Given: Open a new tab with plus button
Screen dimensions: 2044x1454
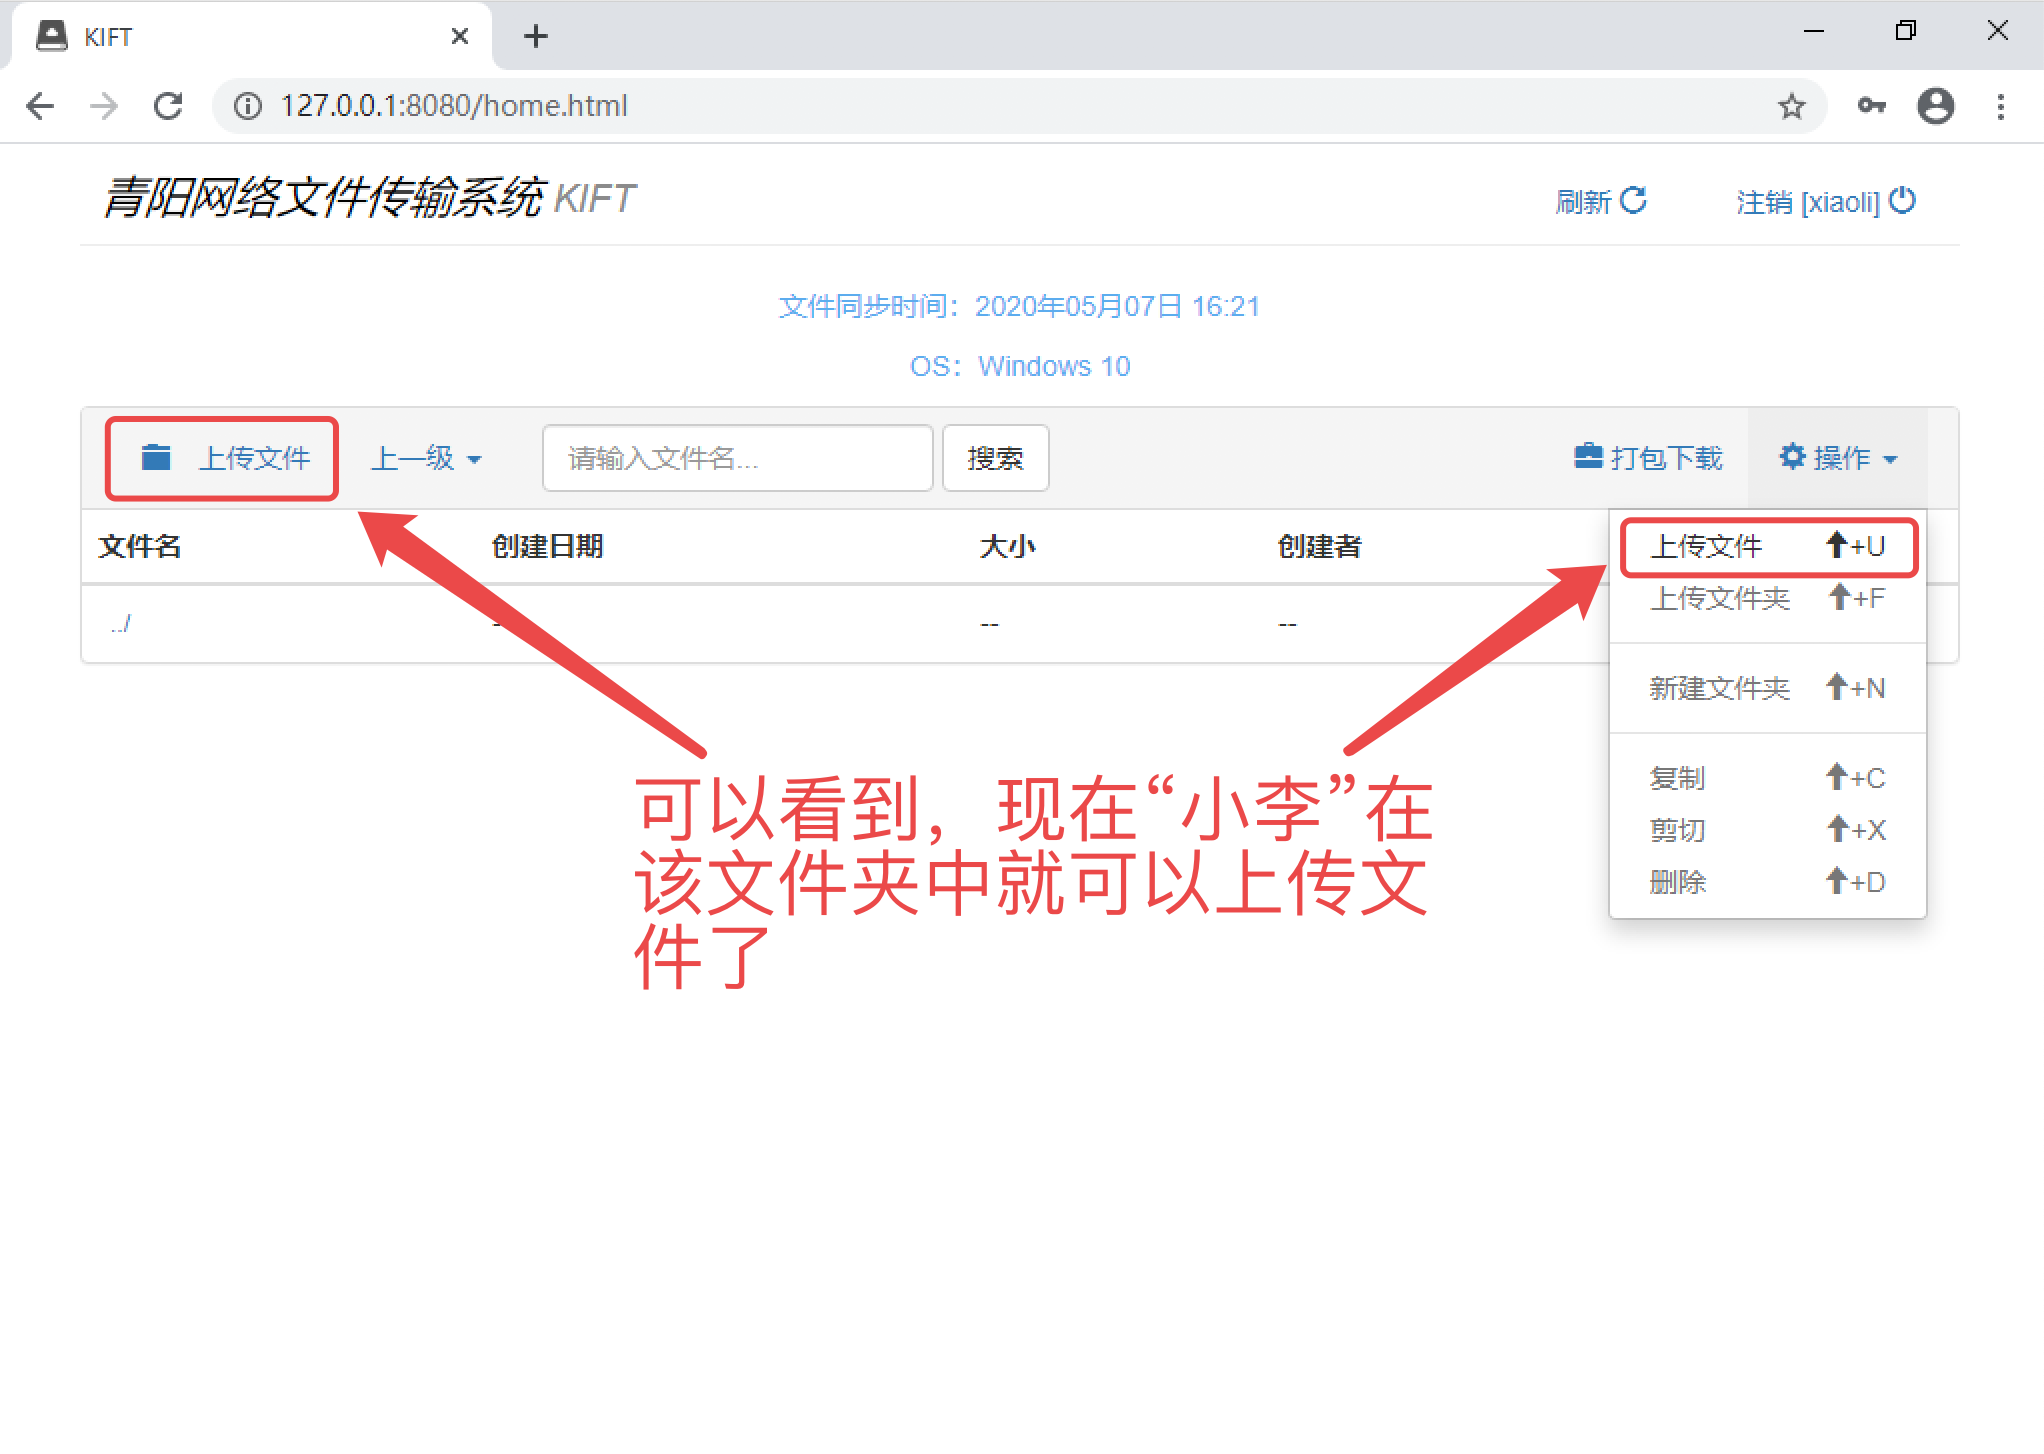Looking at the screenshot, I should click(x=536, y=37).
